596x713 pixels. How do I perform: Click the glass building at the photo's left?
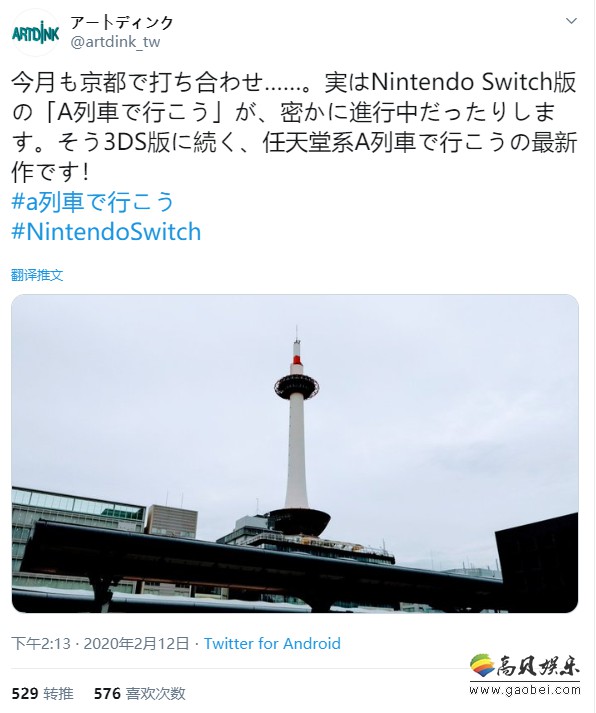(x=78, y=509)
